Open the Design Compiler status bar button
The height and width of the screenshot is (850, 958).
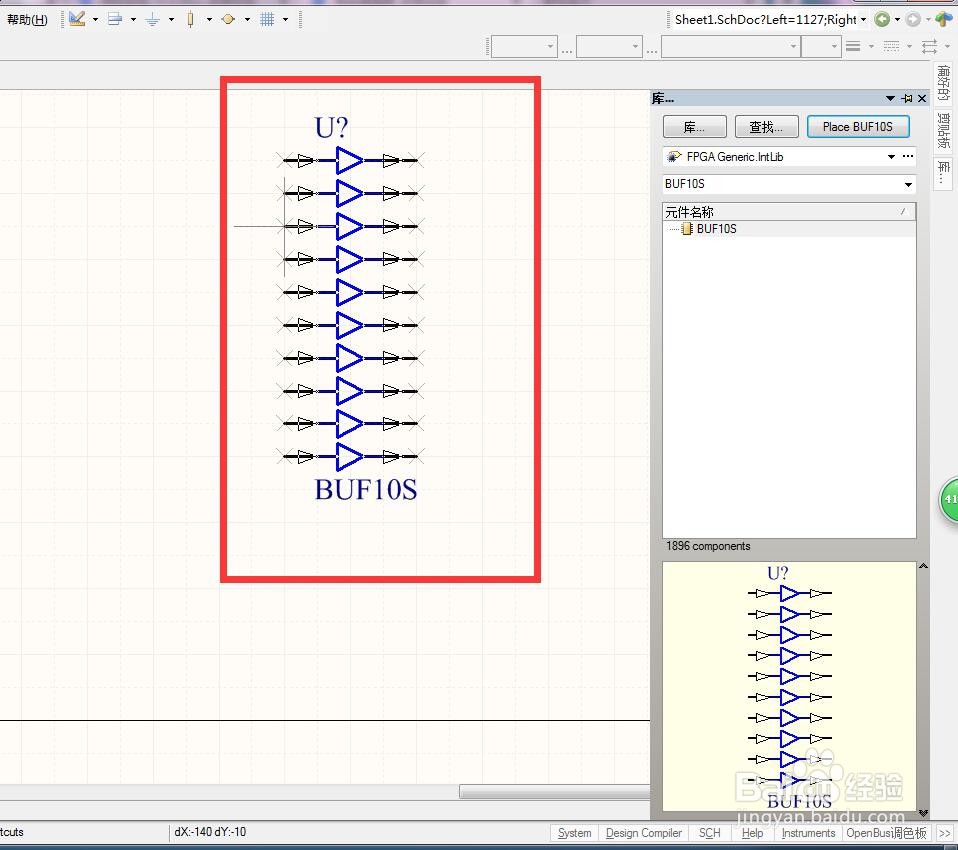point(643,833)
